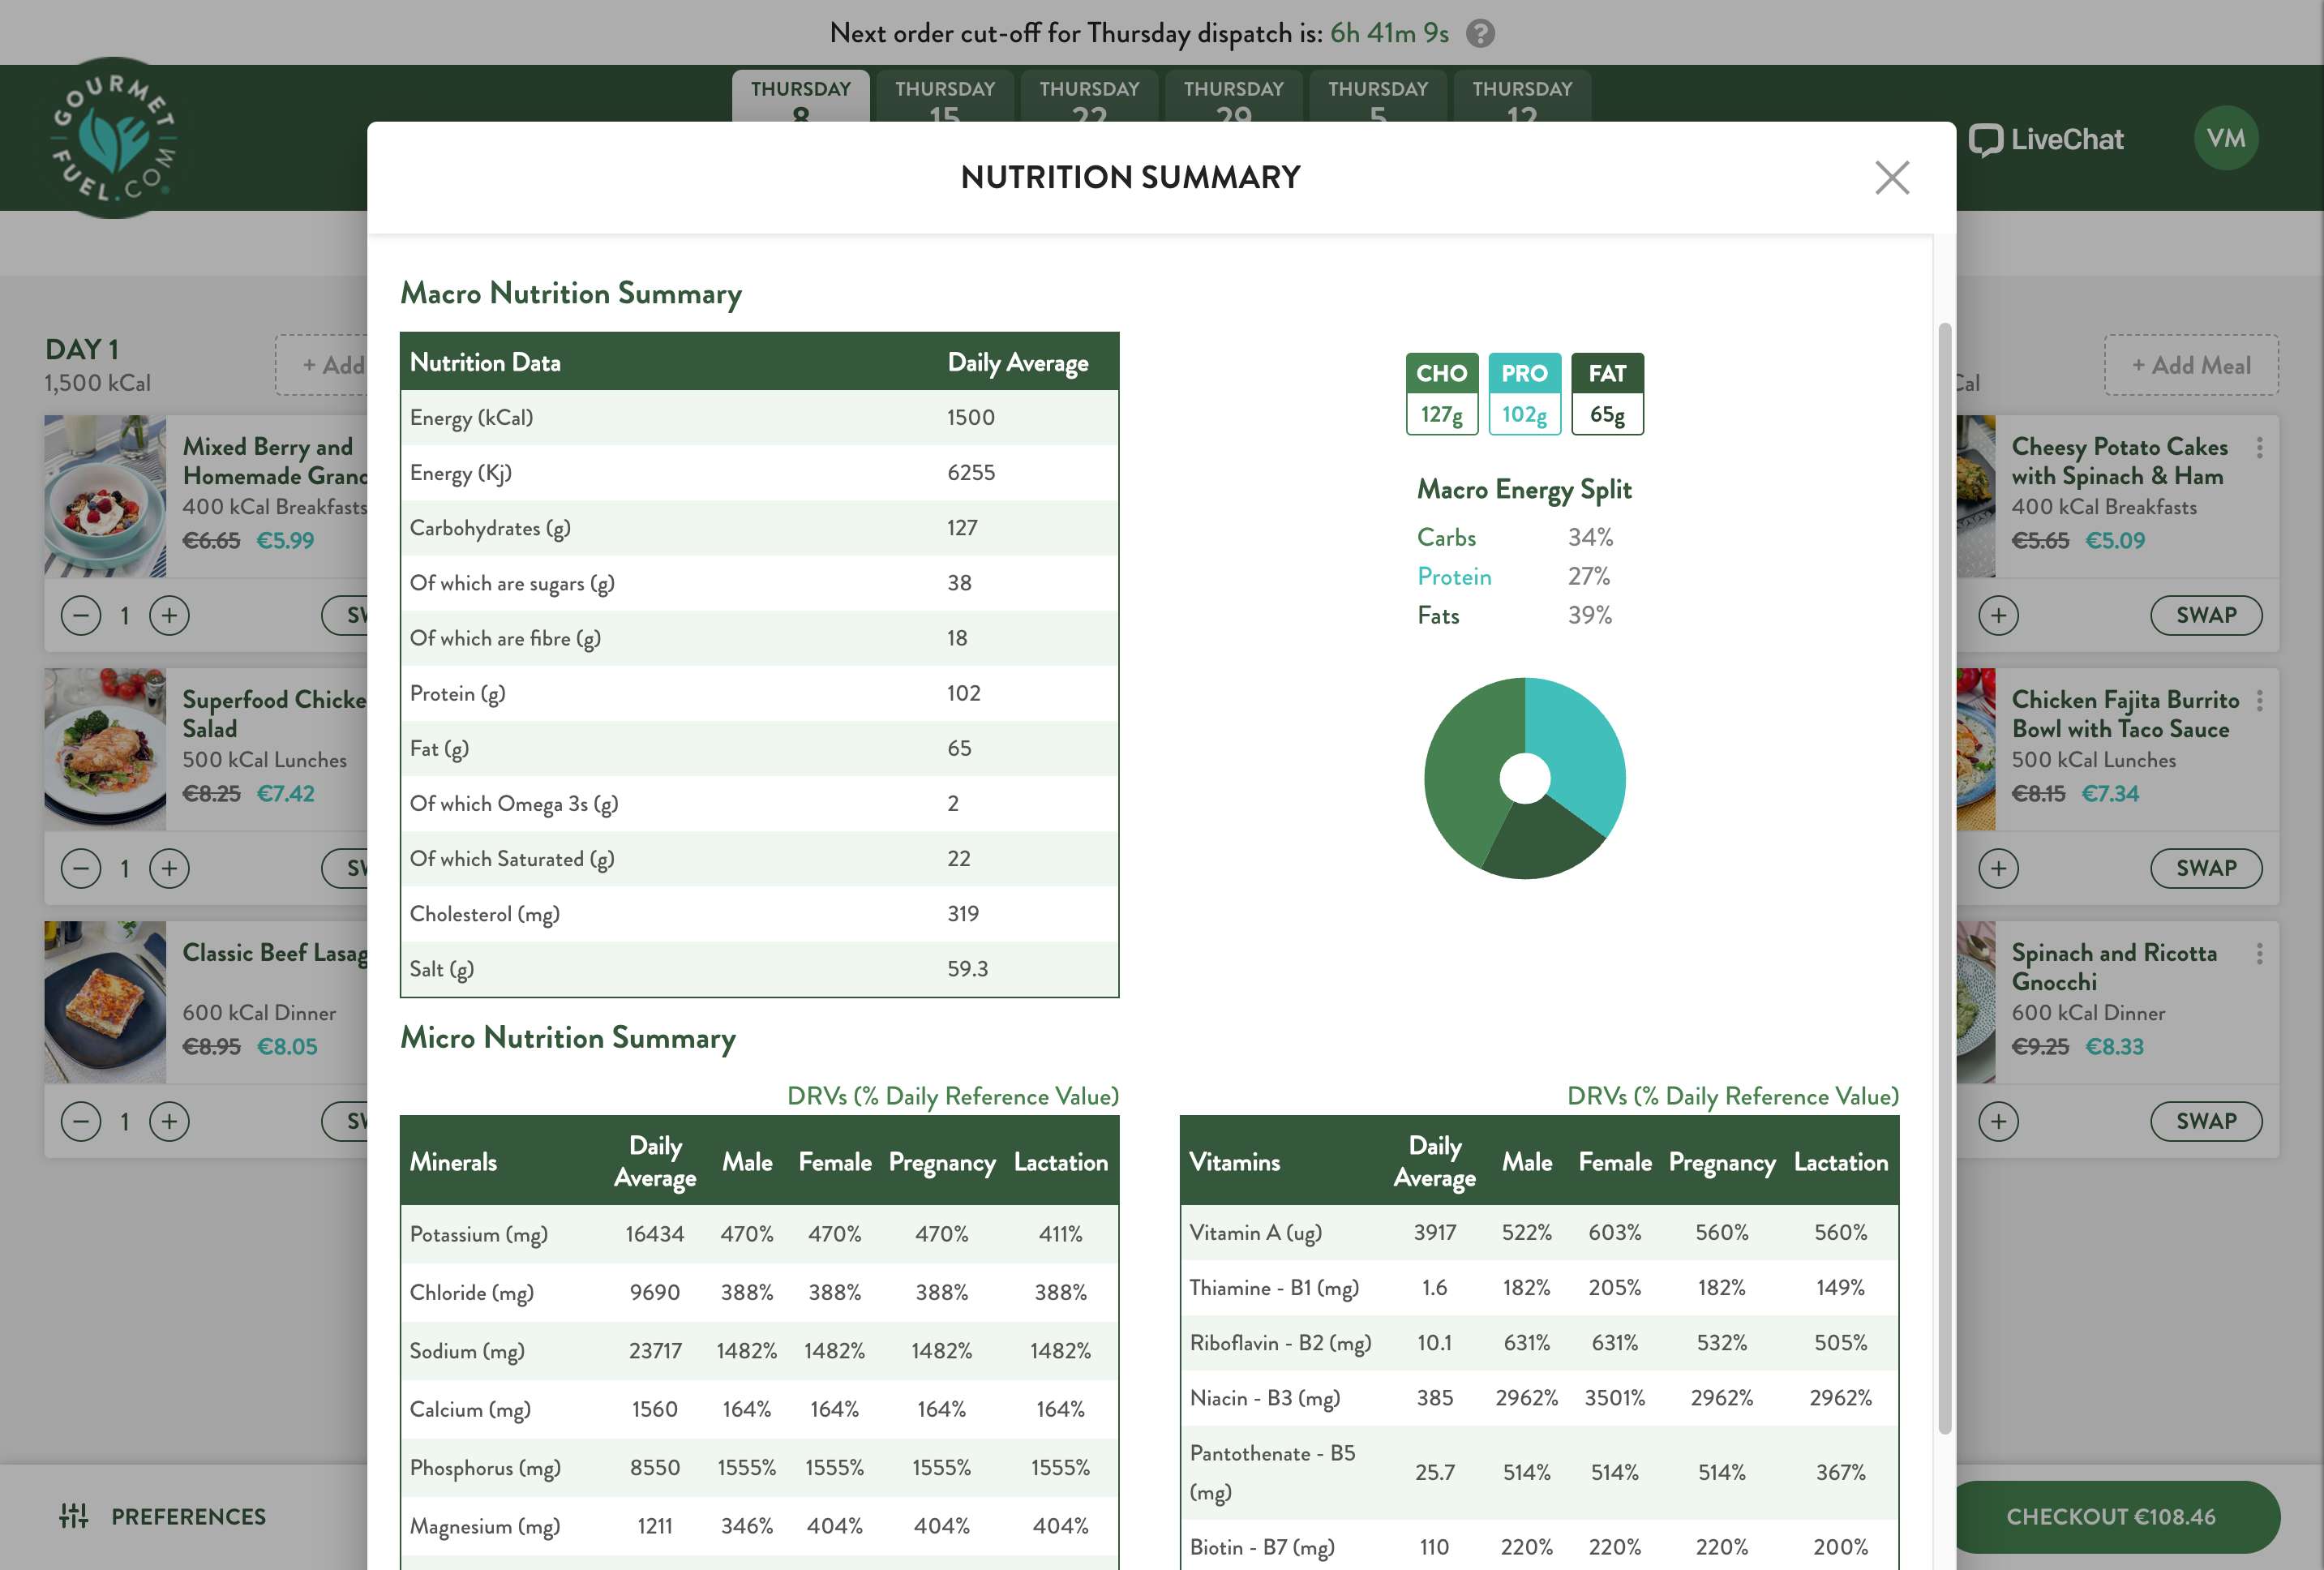Click Checkout €108.46 button

[x=2115, y=1516]
